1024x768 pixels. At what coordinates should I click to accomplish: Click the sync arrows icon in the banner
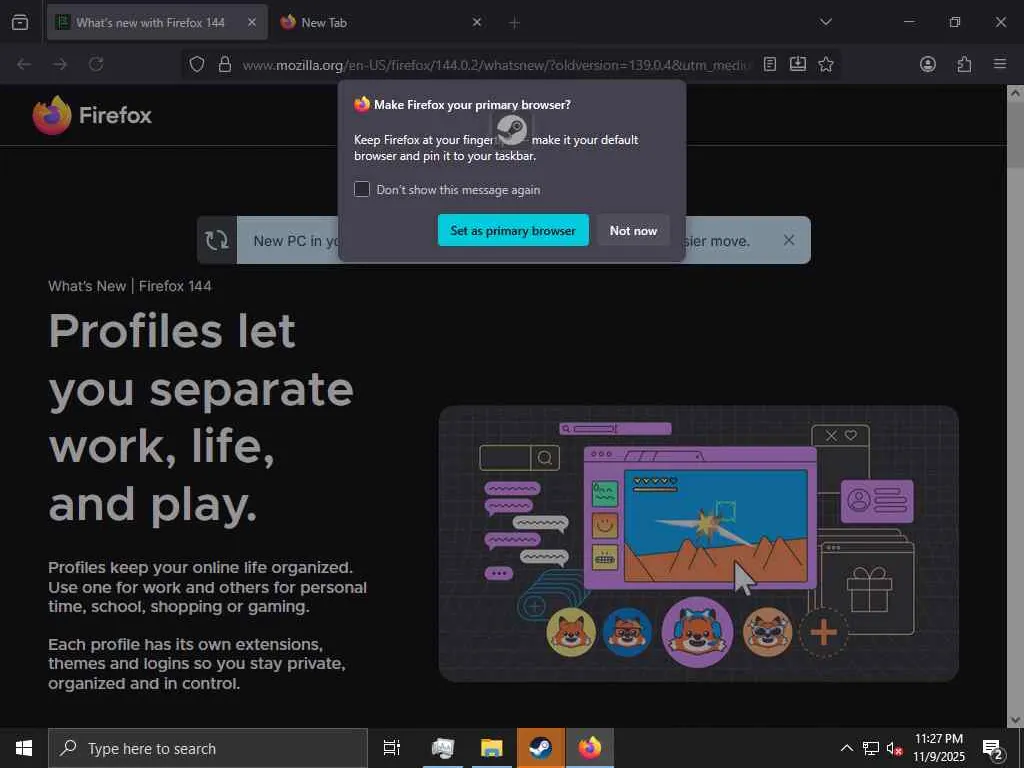217,240
